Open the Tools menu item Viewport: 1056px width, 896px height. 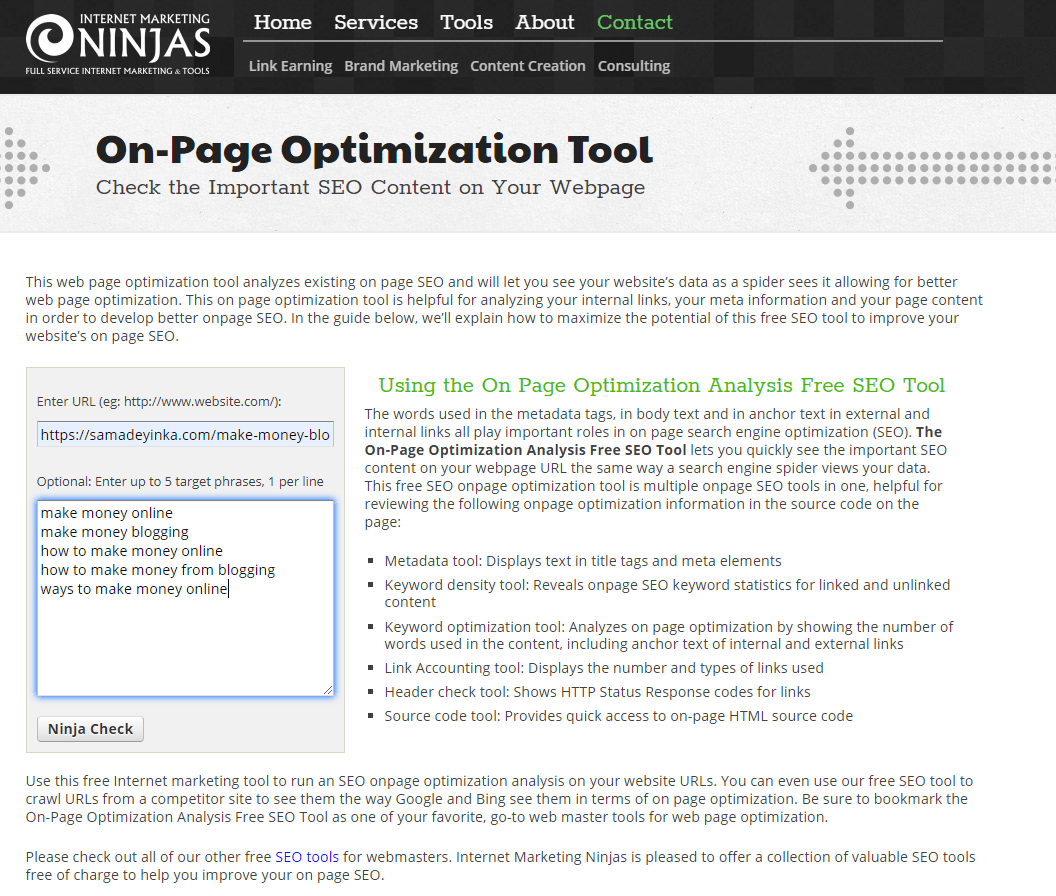pyautogui.click(x=466, y=22)
